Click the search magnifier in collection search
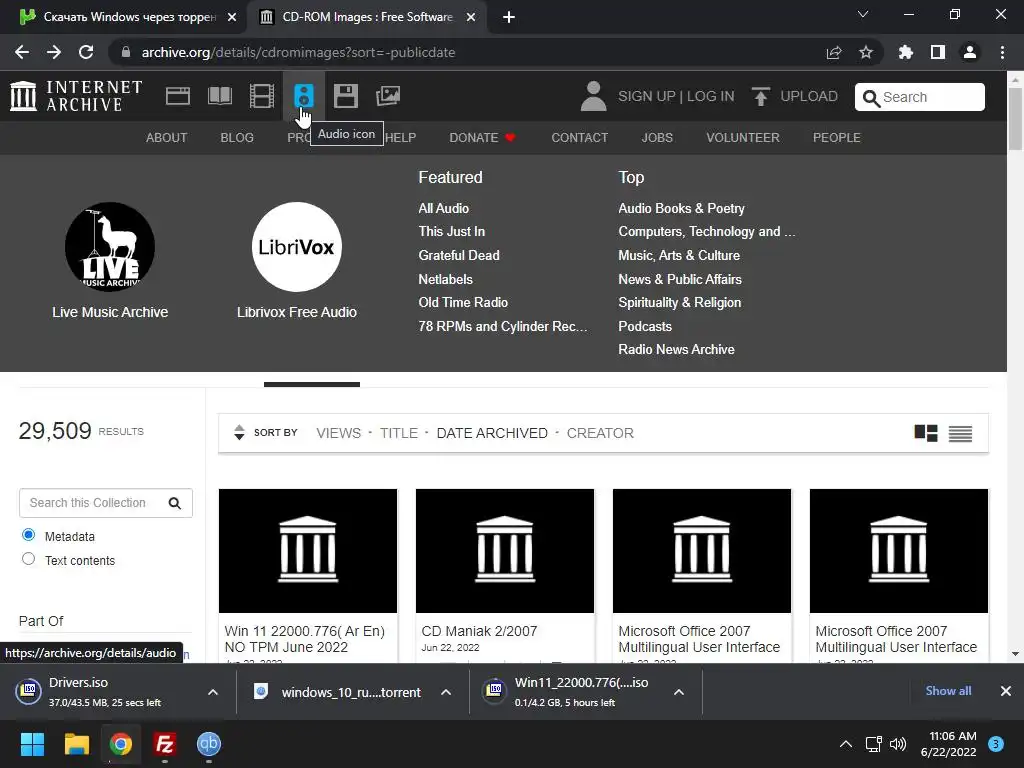This screenshot has width=1024, height=768. [x=175, y=503]
